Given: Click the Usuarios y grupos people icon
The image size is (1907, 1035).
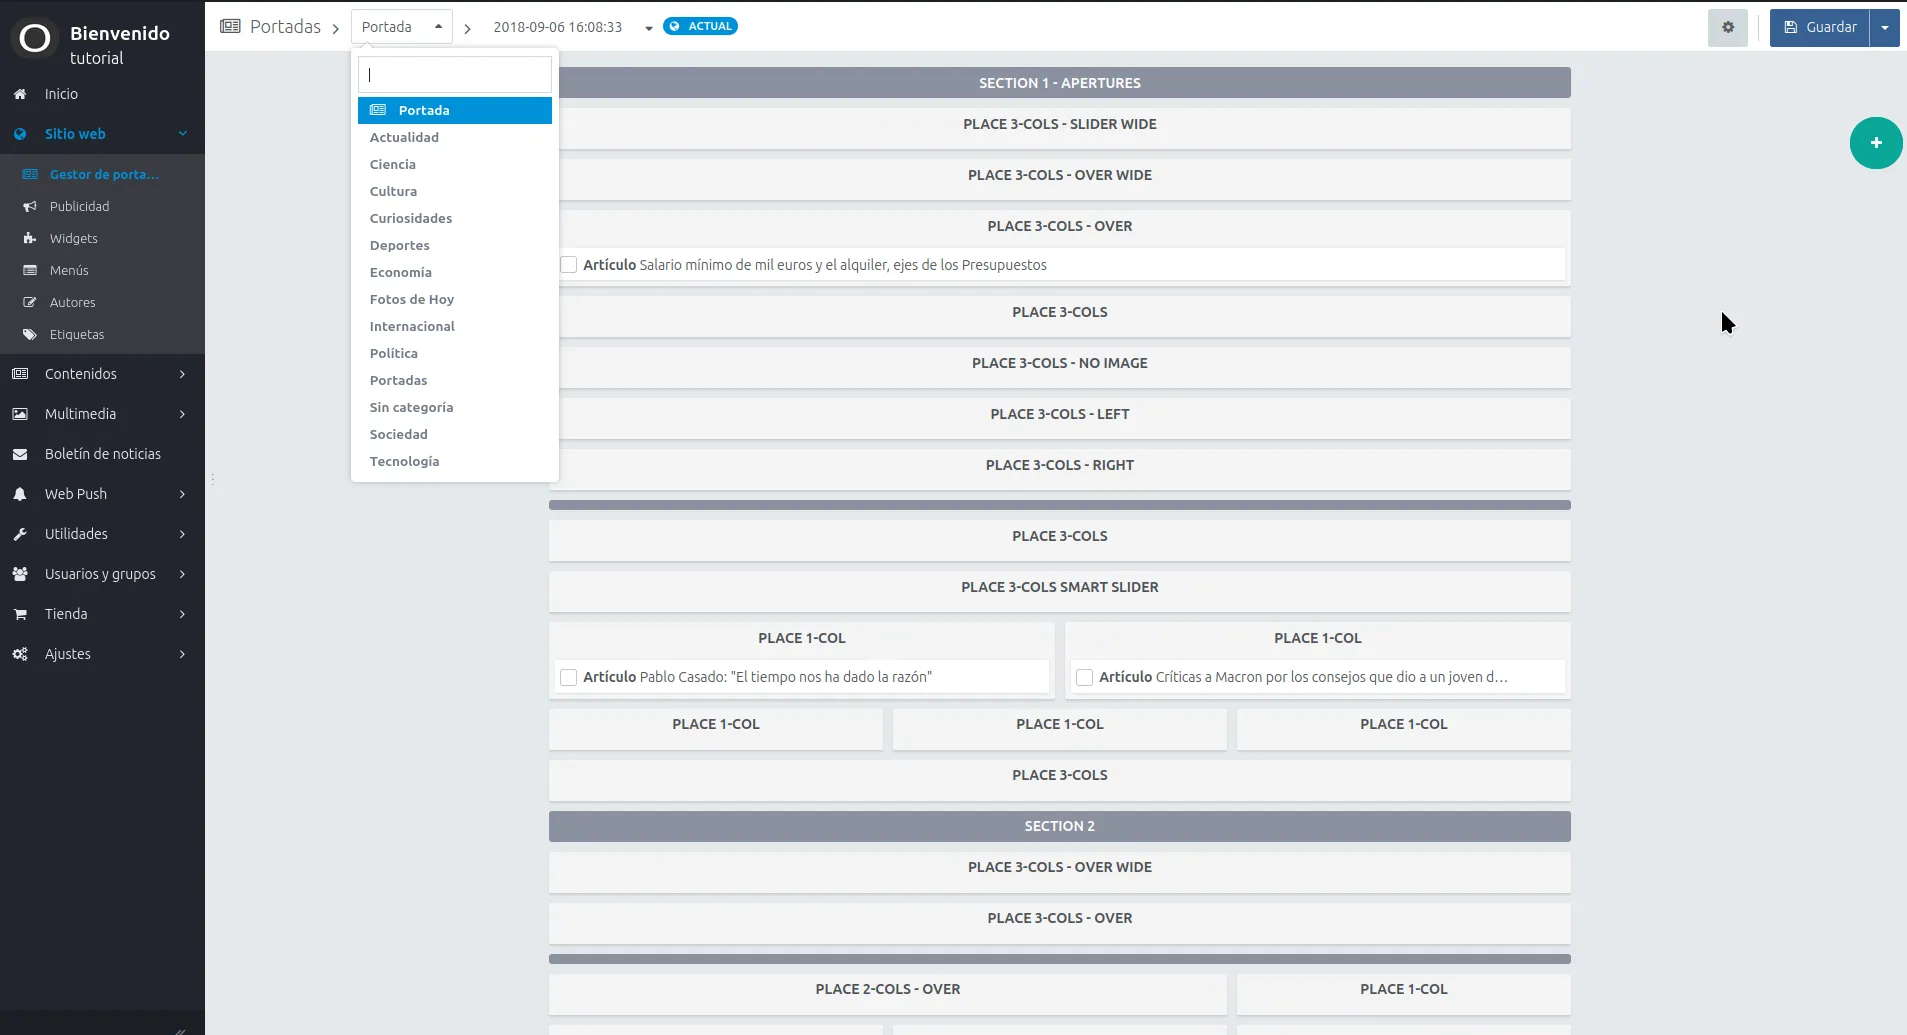Looking at the screenshot, I should click(20, 574).
